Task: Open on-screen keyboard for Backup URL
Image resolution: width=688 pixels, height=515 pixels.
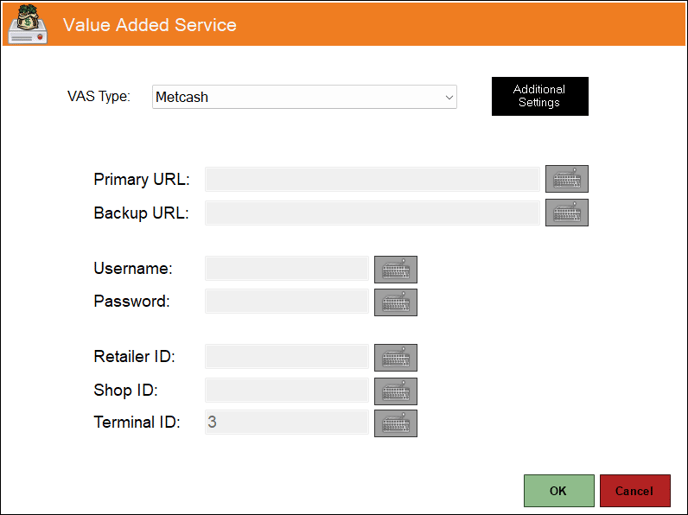Action: (x=566, y=213)
